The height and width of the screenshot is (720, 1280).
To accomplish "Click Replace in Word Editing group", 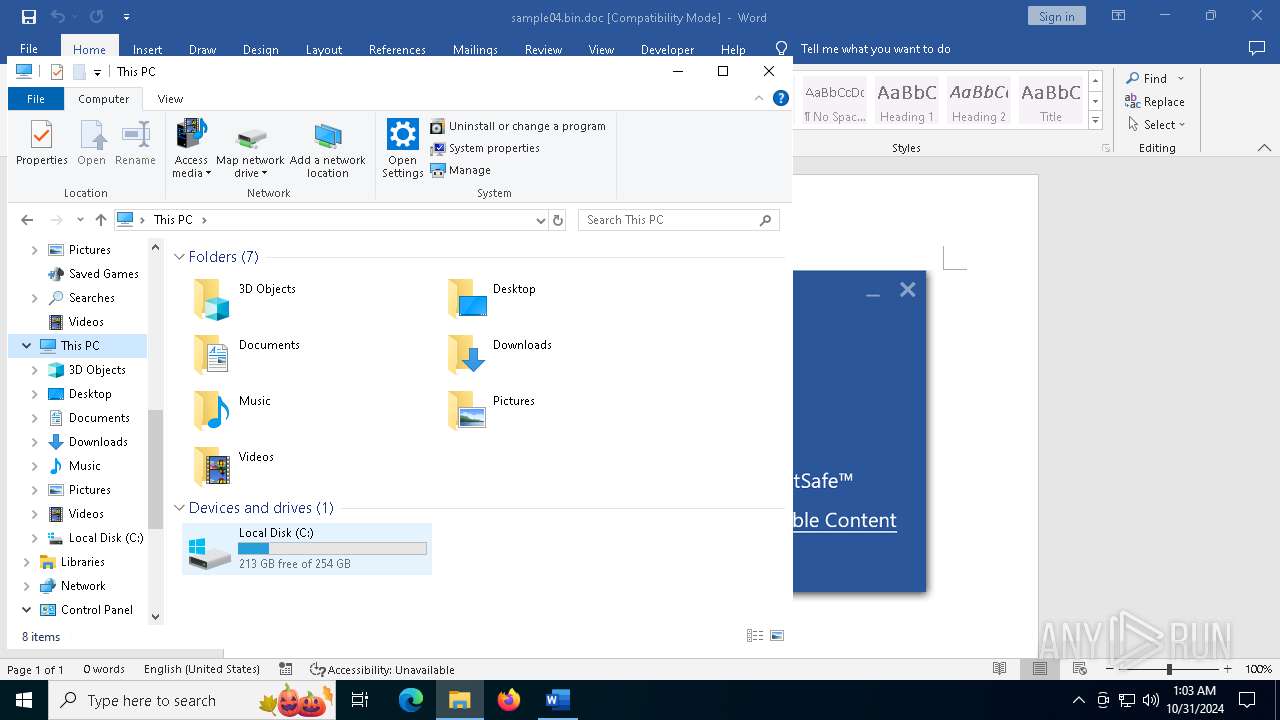I will click(x=1155, y=101).
